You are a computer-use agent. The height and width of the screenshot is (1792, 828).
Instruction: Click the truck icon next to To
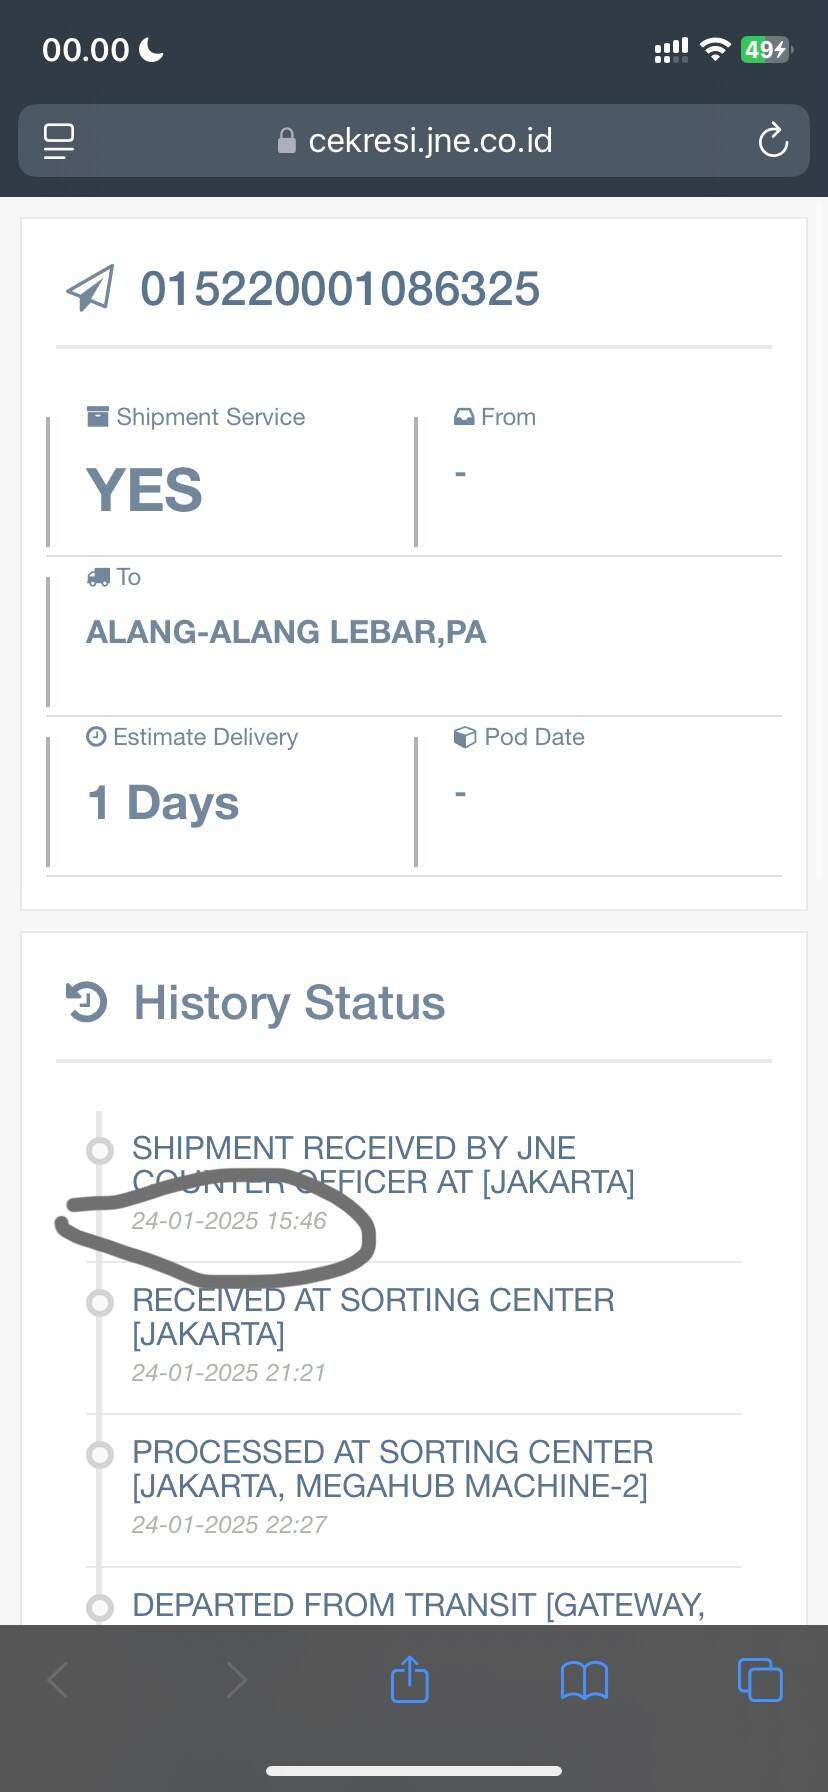[x=98, y=576]
